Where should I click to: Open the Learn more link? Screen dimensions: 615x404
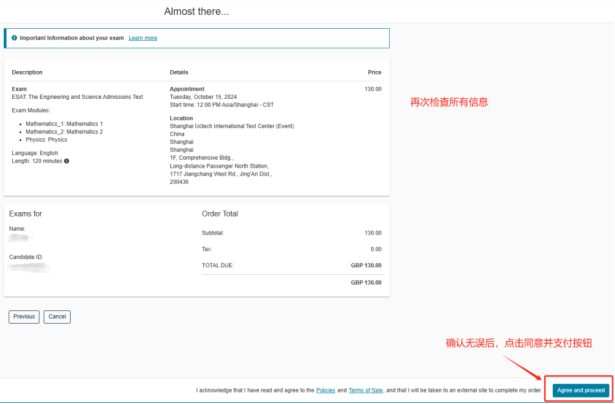point(143,38)
